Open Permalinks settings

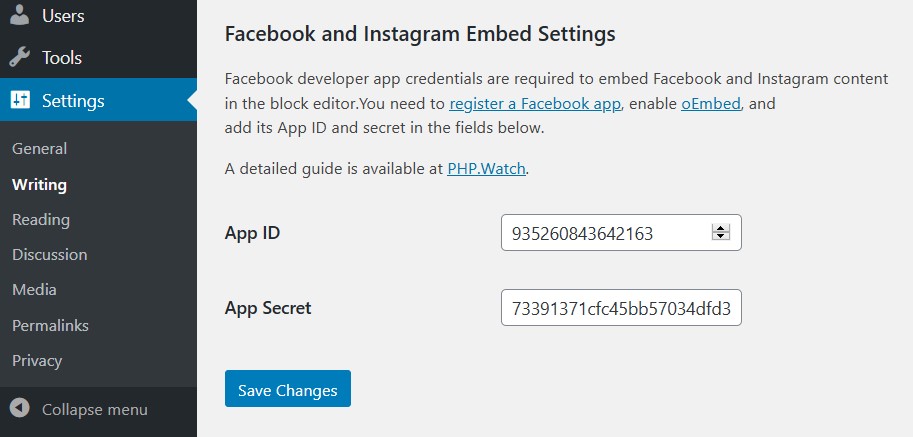(50, 325)
